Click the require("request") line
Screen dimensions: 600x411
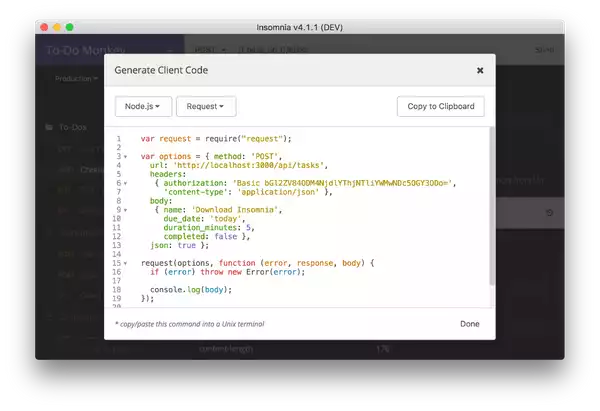pos(216,139)
